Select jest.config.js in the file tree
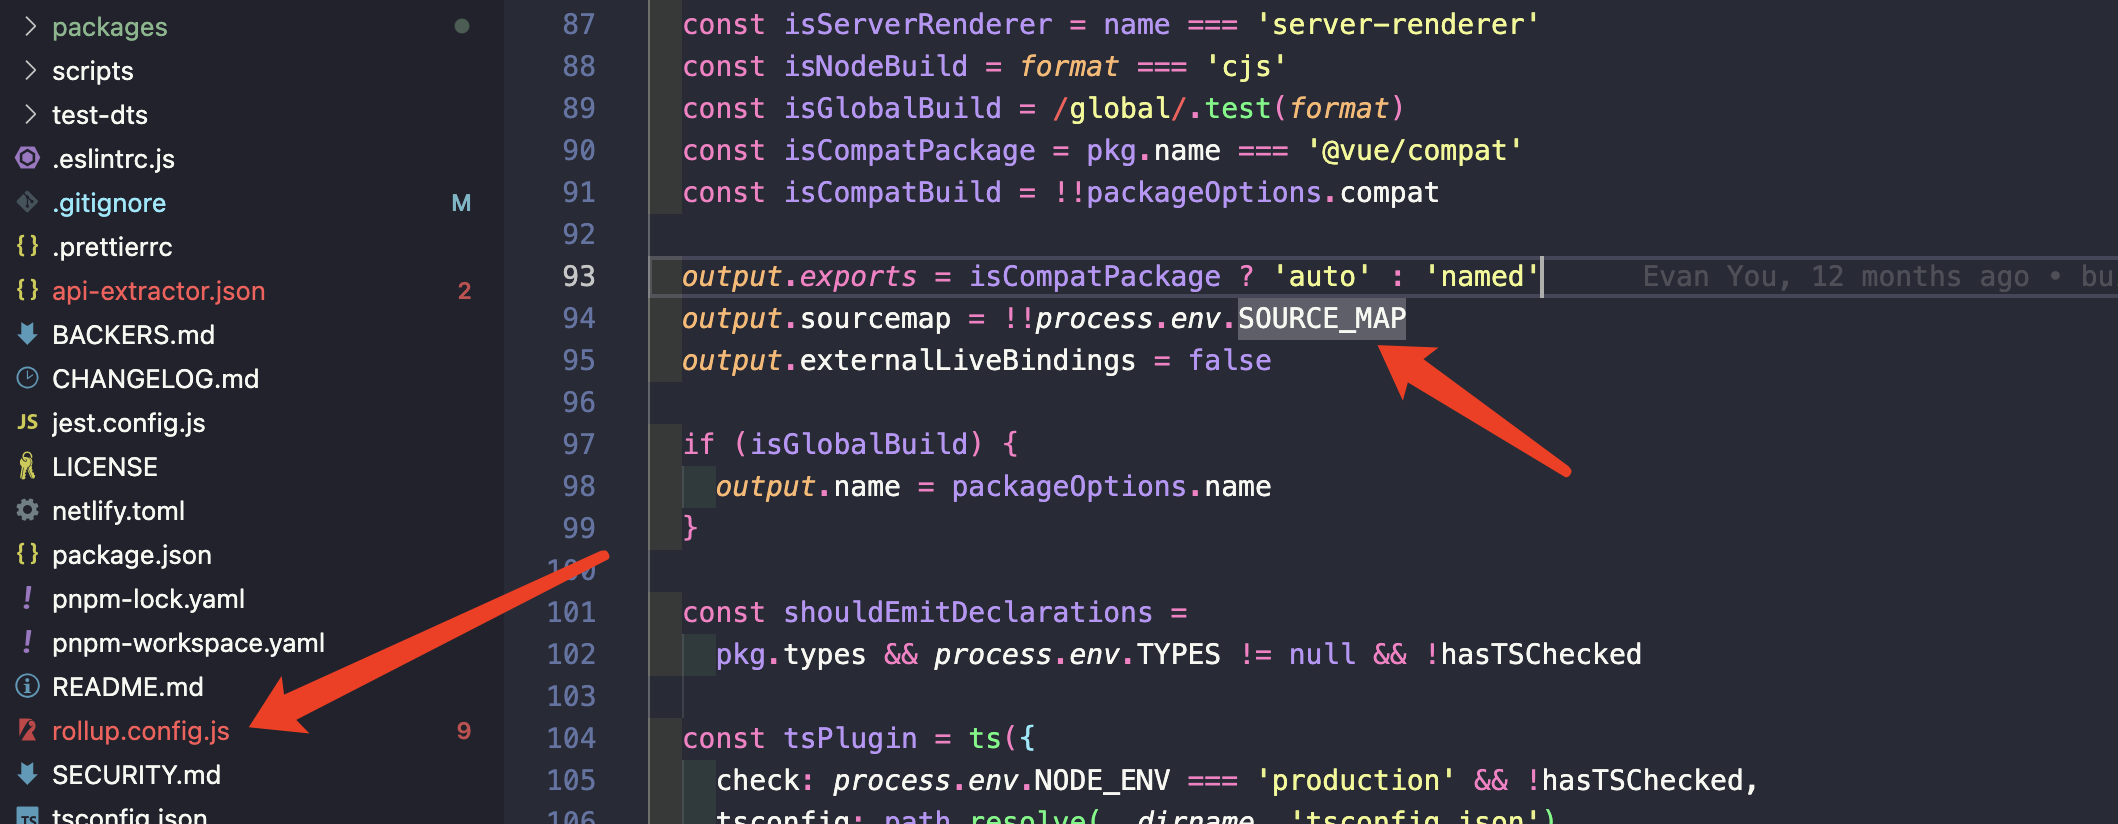Screen dimensions: 2118x824 click(x=129, y=422)
